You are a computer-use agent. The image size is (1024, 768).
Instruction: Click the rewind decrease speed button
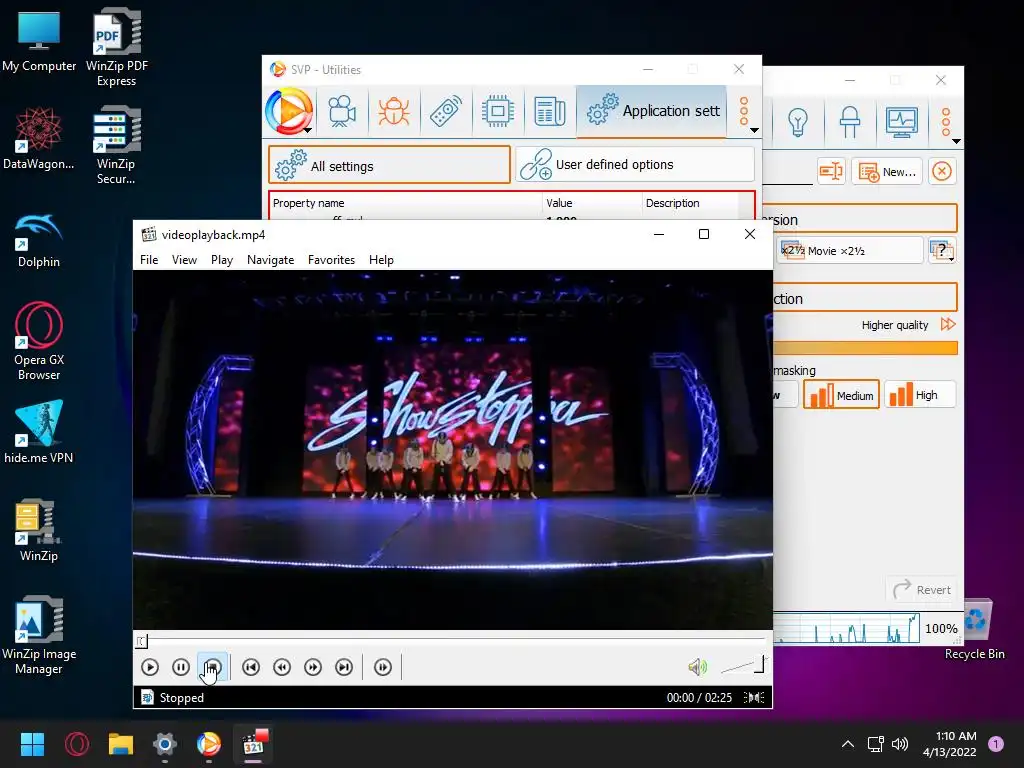(x=282, y=667)
